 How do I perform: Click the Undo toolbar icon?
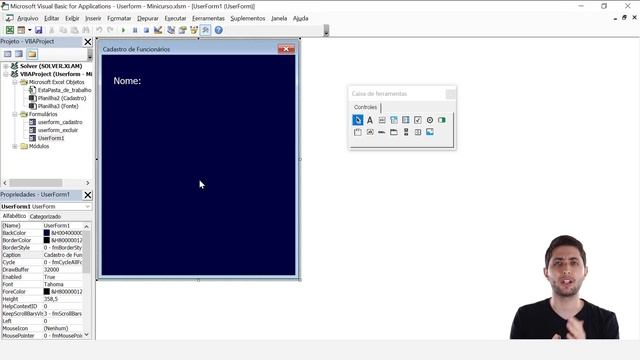pos(99,30)
